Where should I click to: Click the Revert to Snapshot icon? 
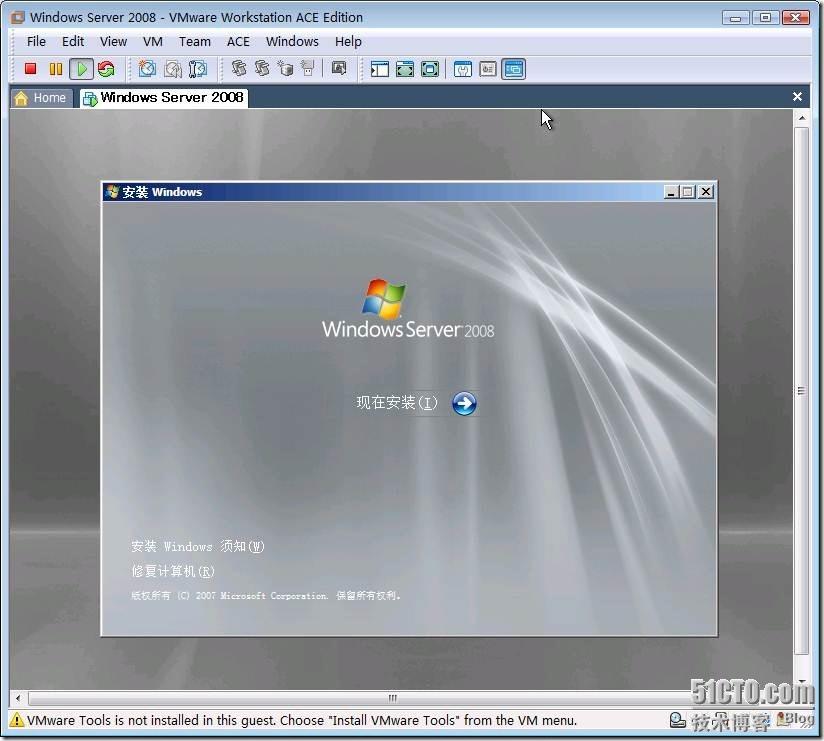point(172,69)
